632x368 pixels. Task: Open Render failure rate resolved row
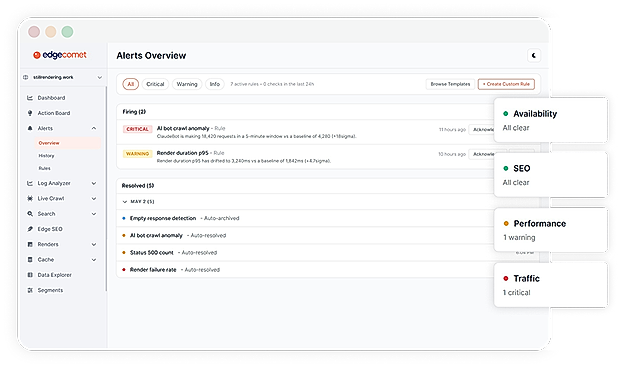[306, 270]
